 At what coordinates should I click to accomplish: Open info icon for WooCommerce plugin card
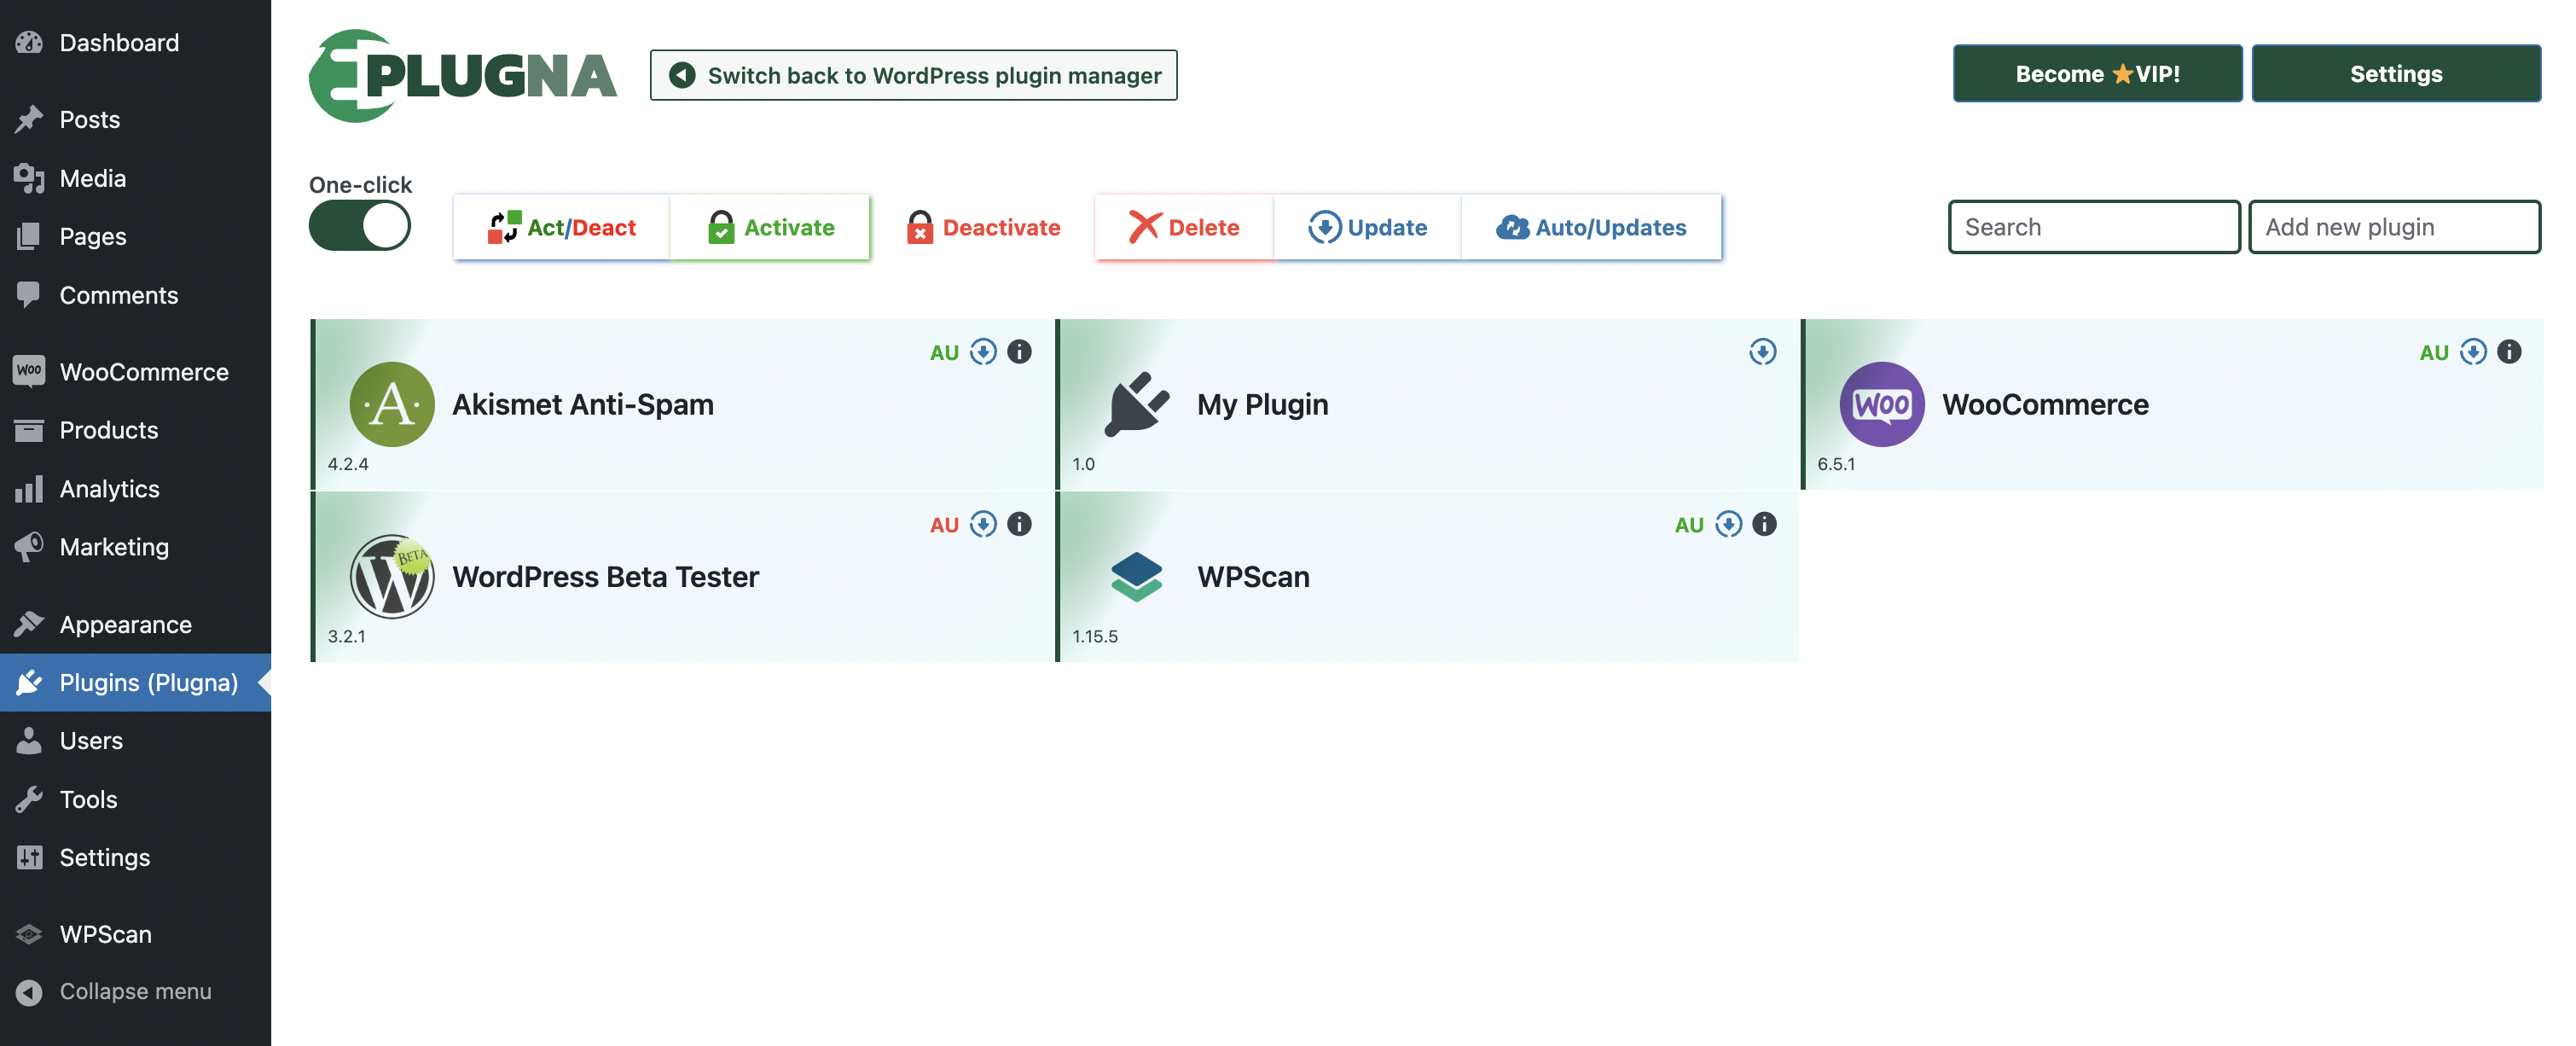coord(2509,352)
